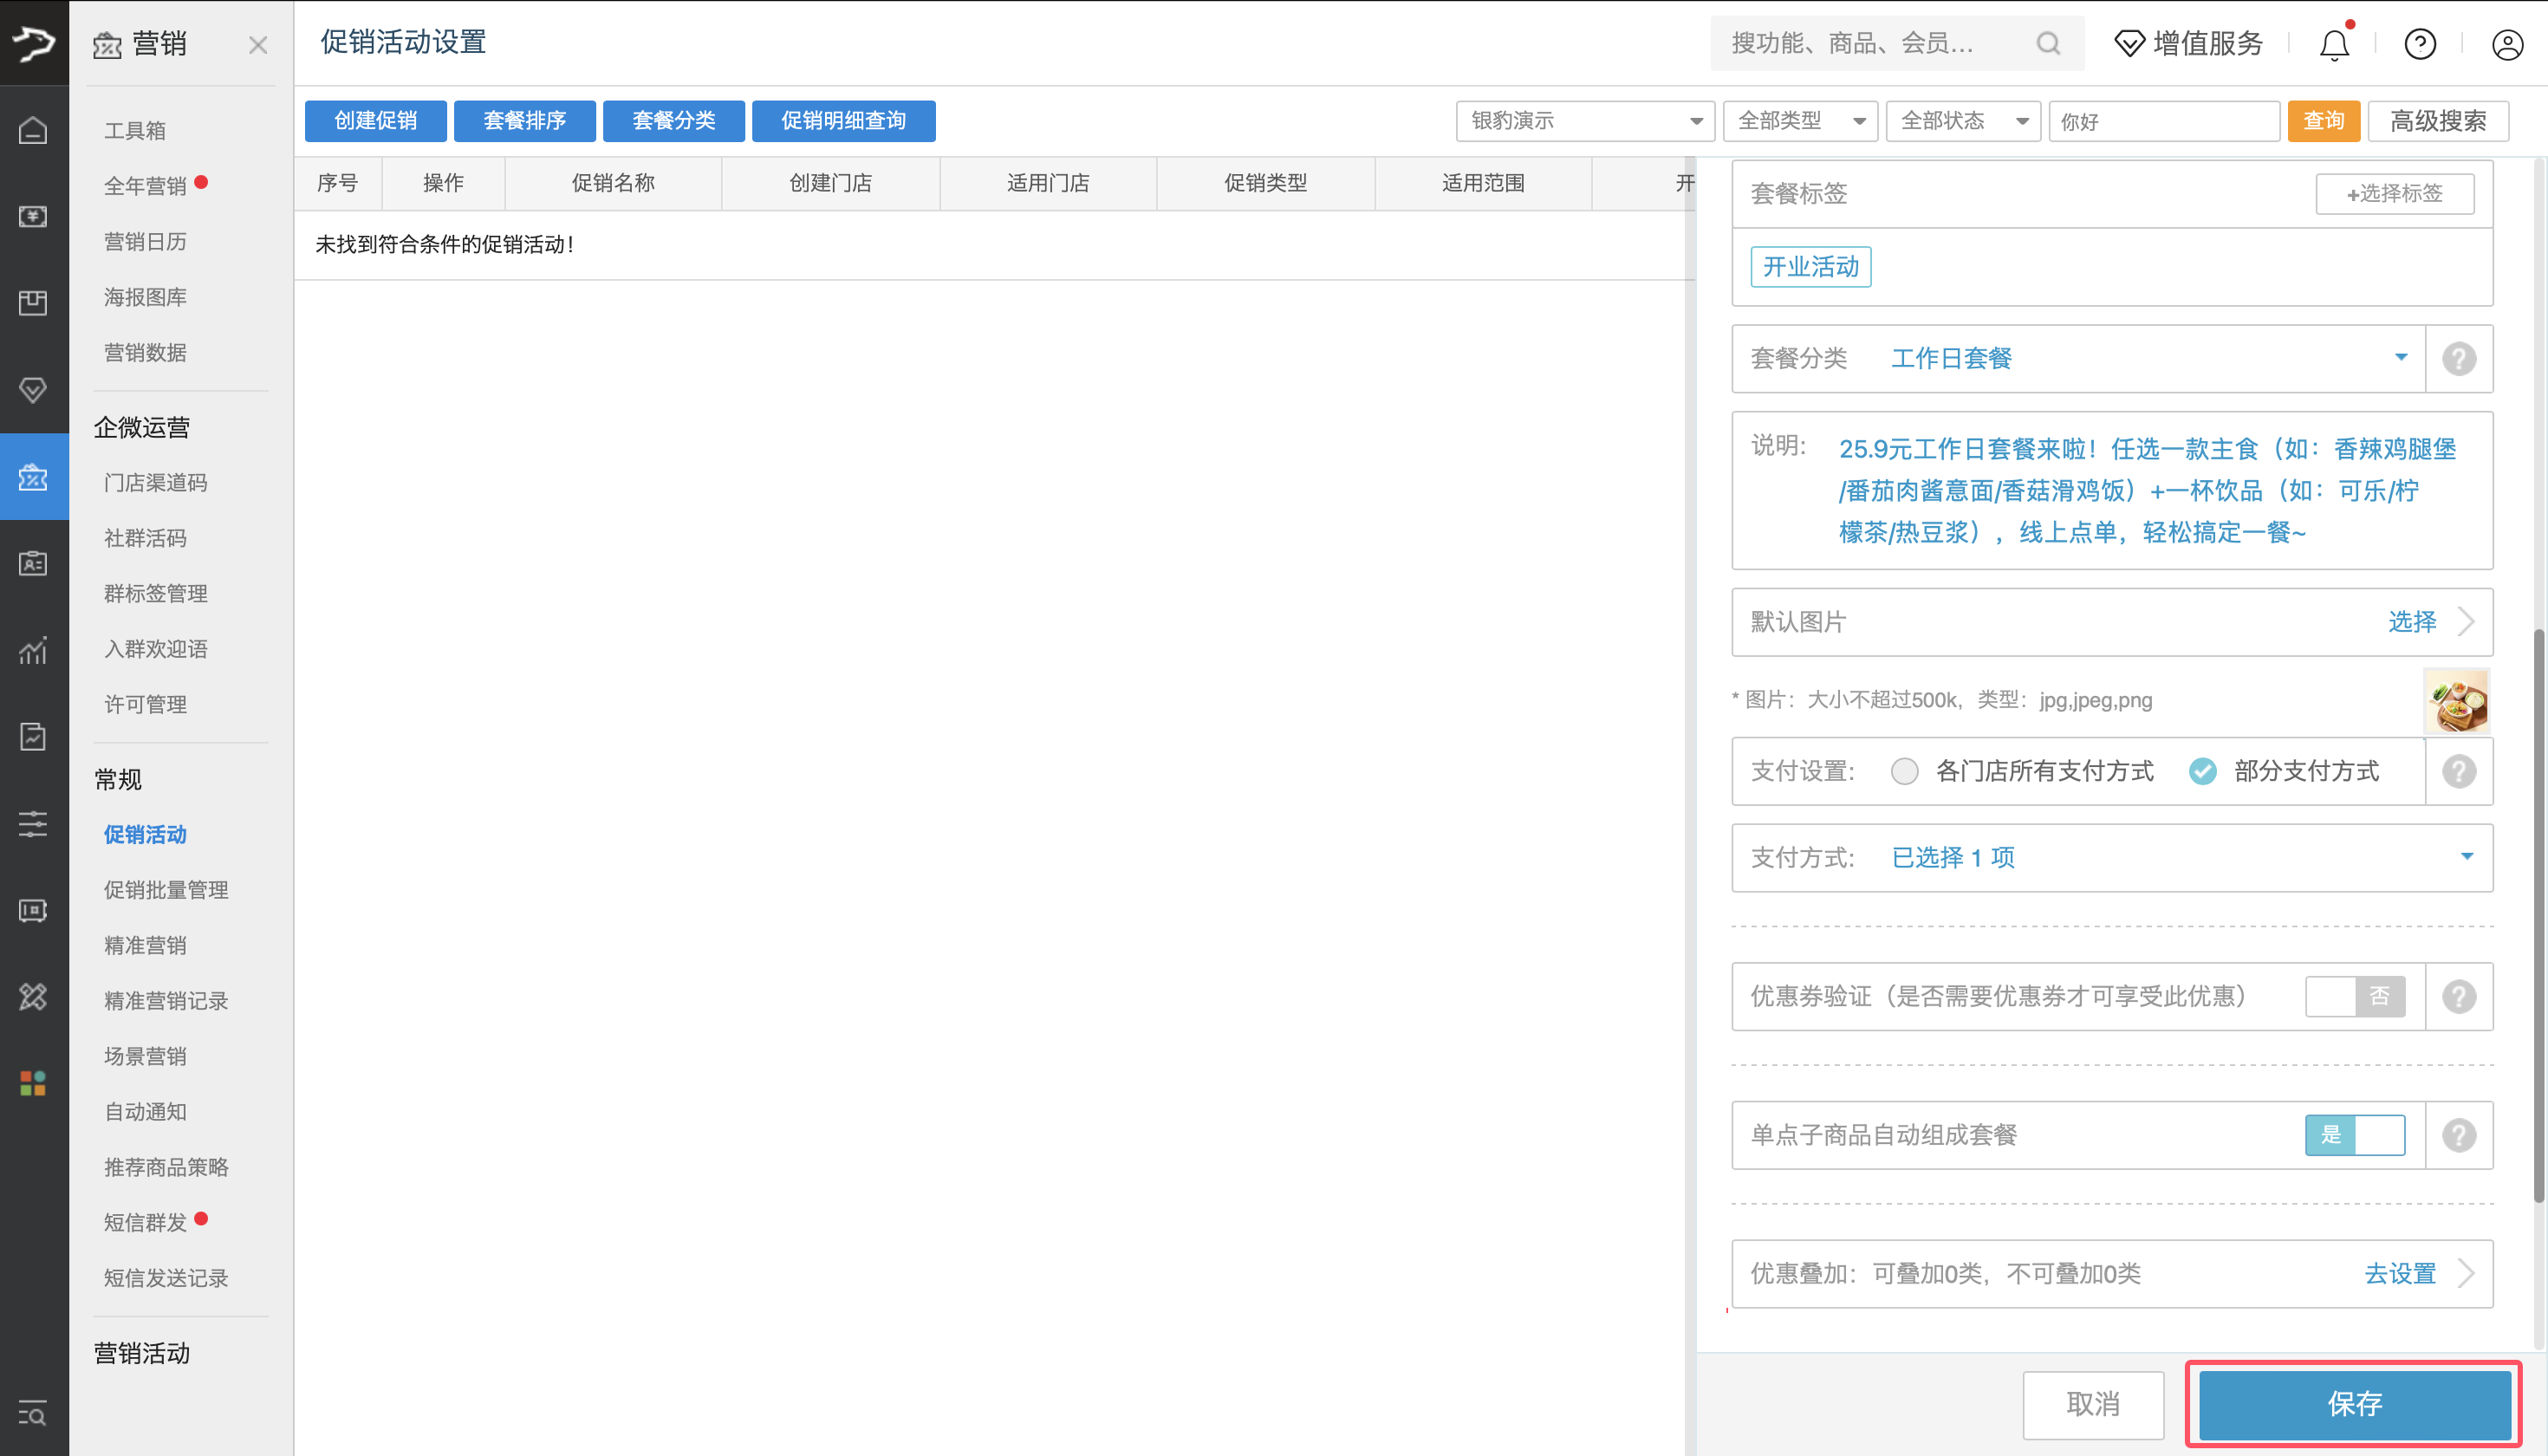Open 场景营销 menu item
Screen dimensions: 2548x1456
(x=146, y=1057)
